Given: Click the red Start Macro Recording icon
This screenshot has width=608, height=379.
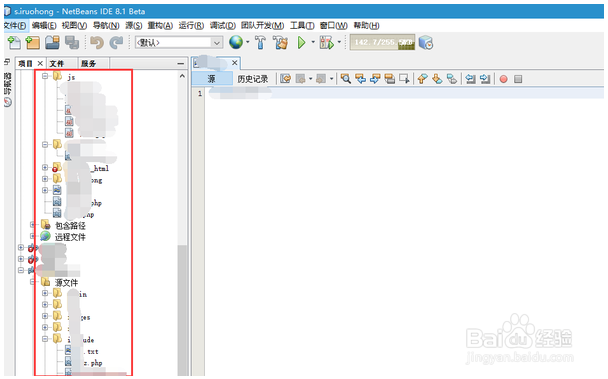Looking at the screenshot, I should point(503,79).
